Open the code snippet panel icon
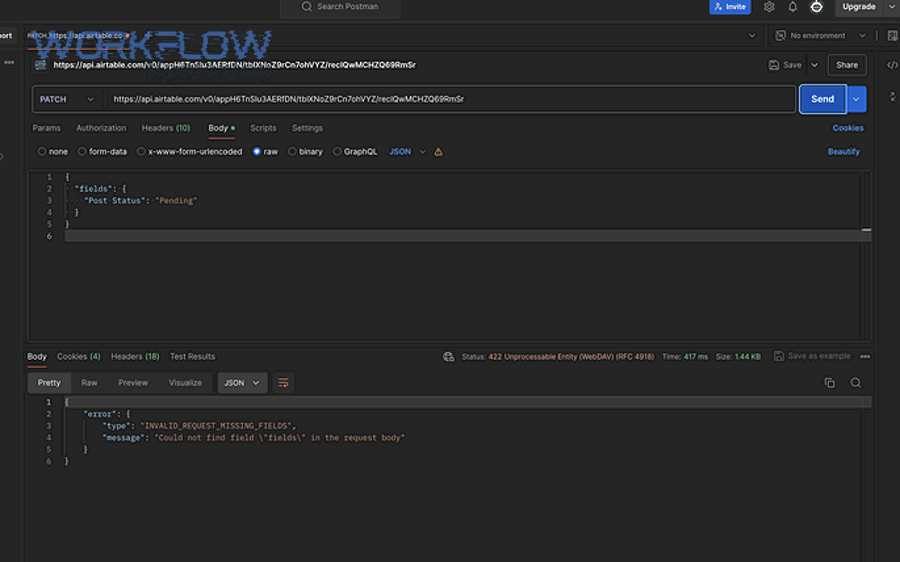 coord(892,65)
